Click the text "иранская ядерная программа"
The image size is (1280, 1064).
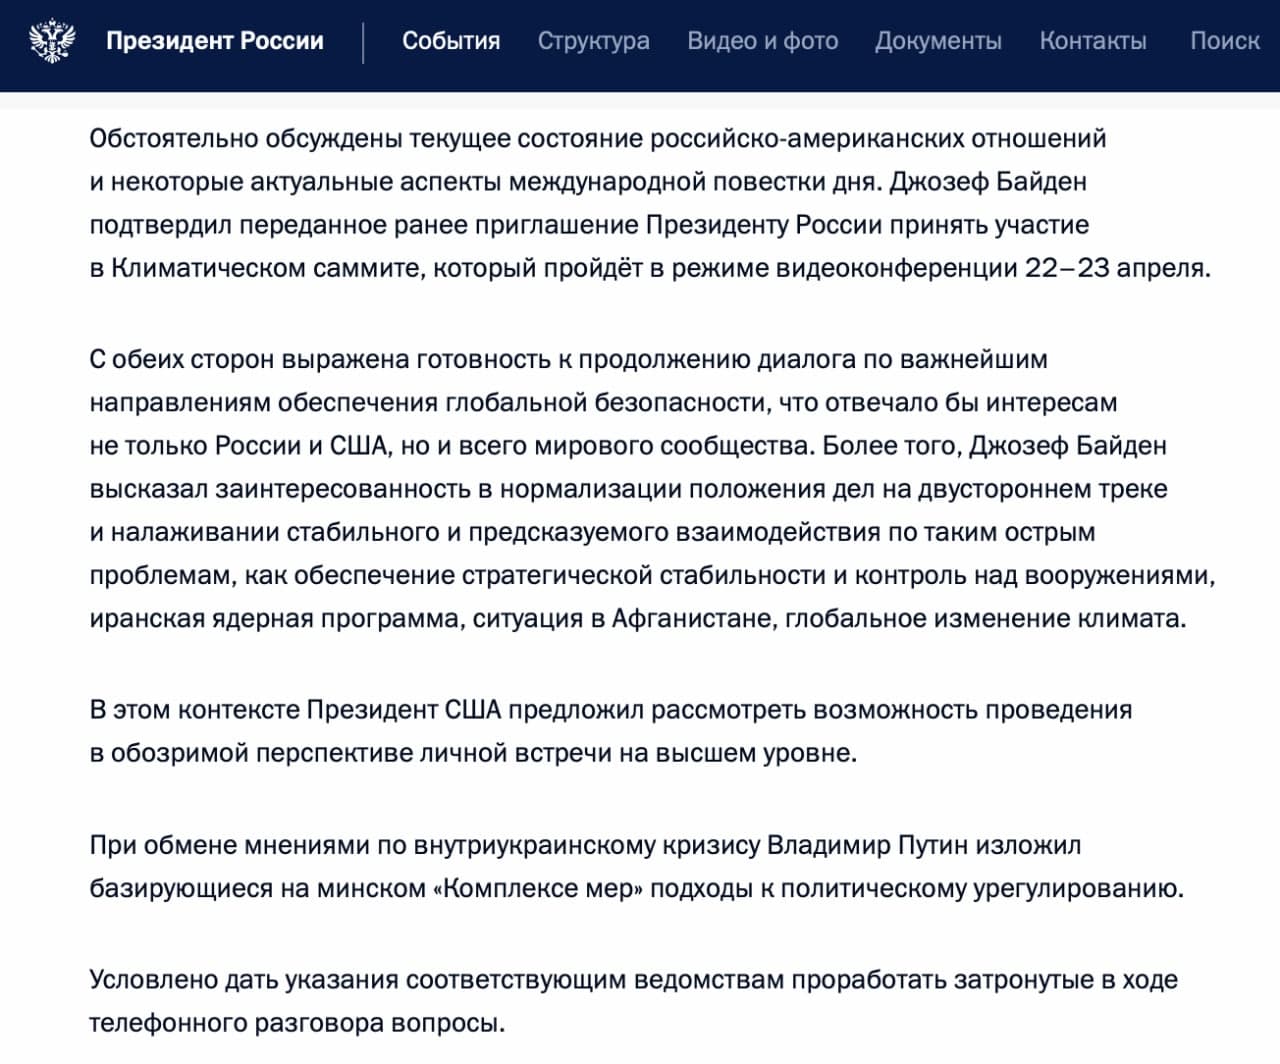[275, 619]
